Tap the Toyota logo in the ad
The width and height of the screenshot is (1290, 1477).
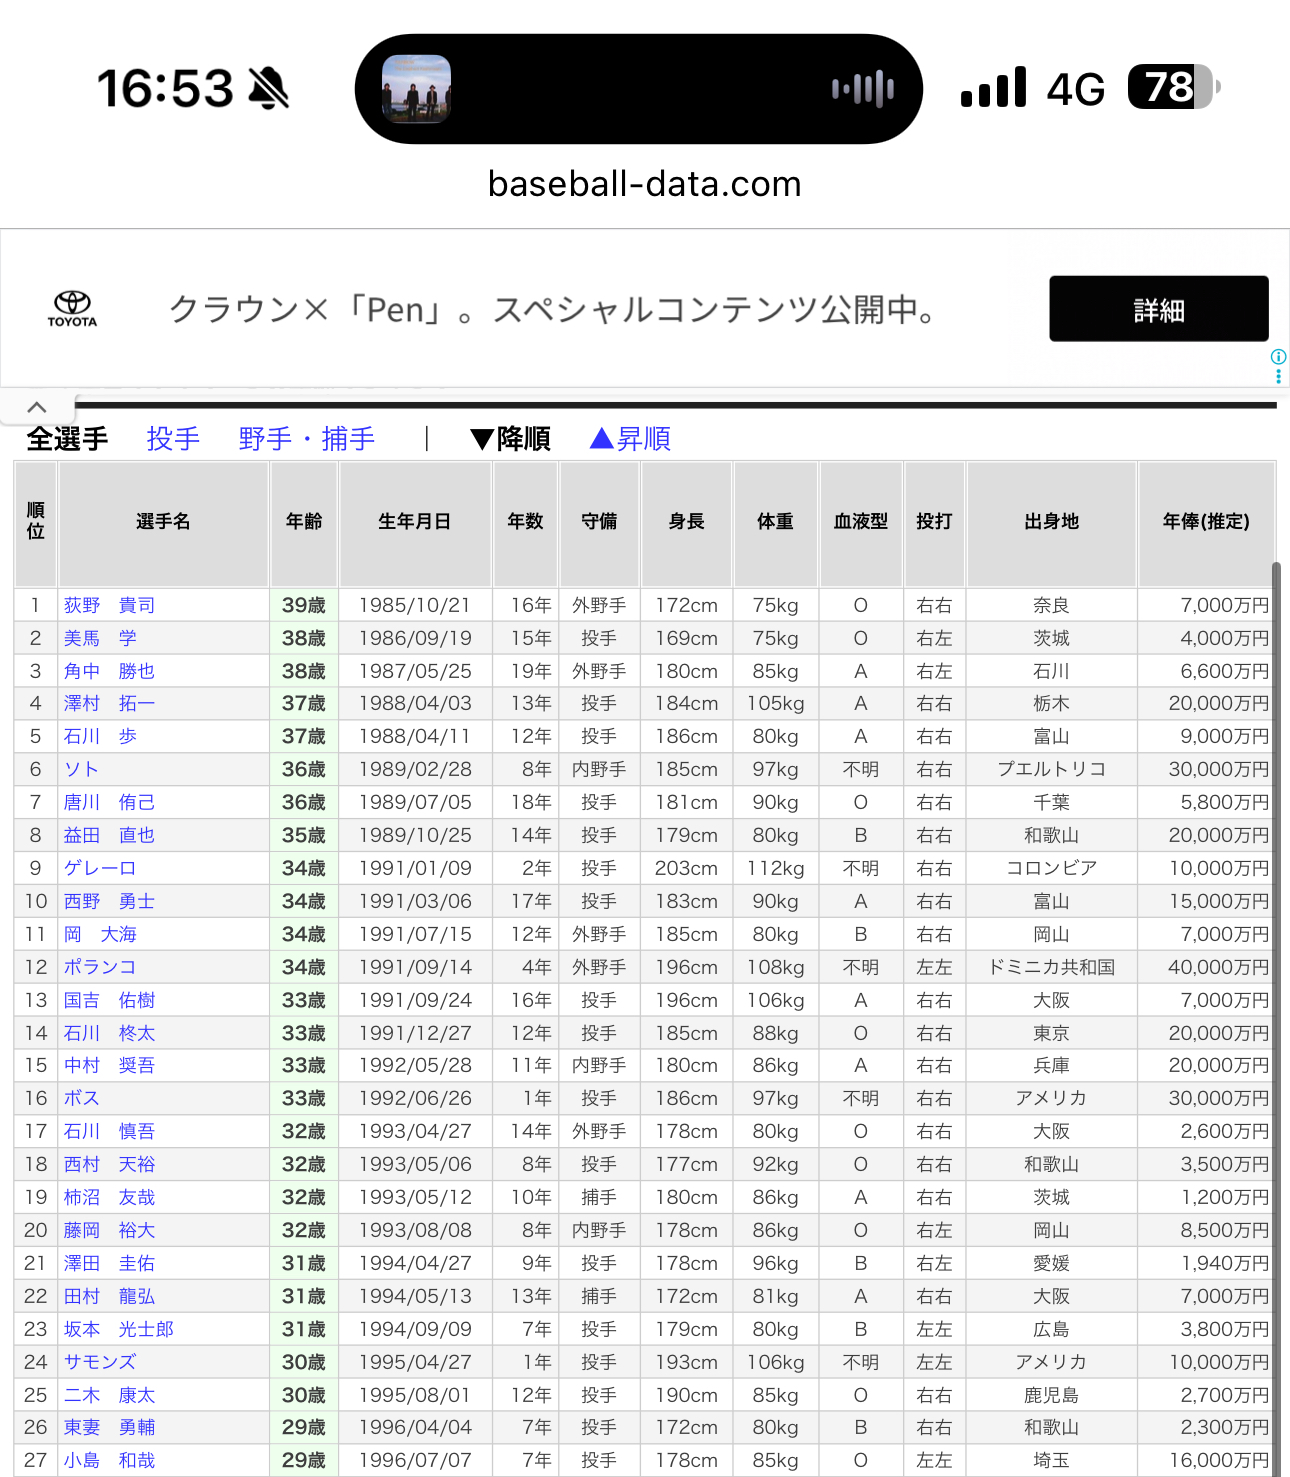click(72, 308)
